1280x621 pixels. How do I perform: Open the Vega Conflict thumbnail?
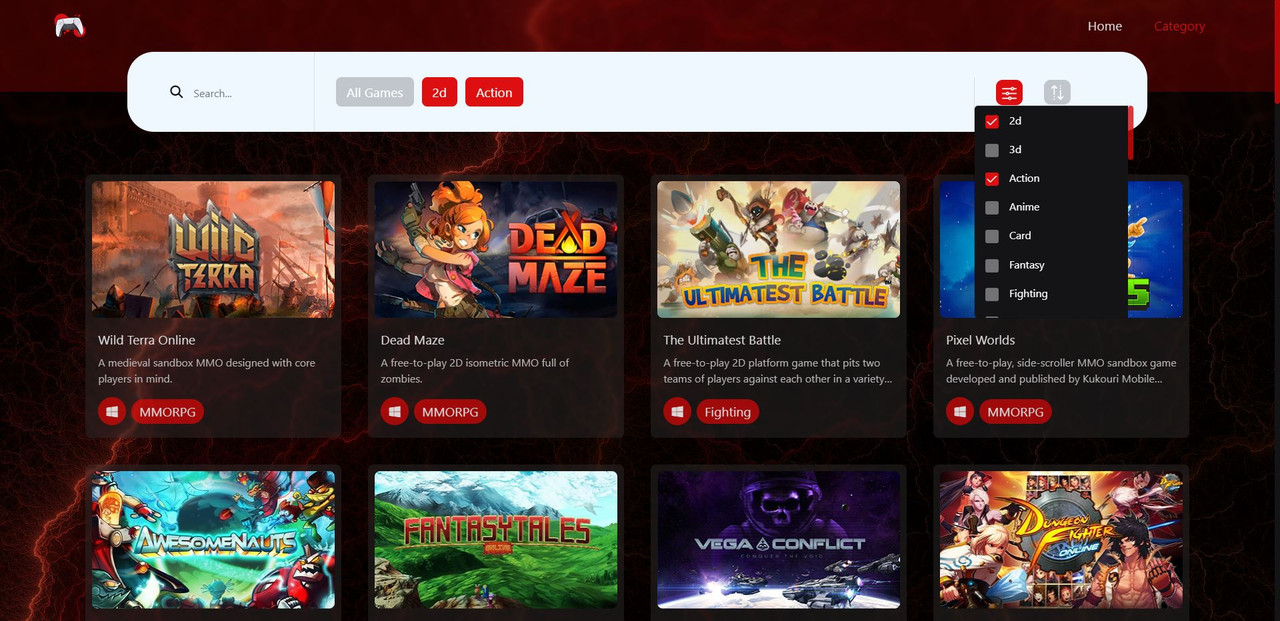(778, 540)
